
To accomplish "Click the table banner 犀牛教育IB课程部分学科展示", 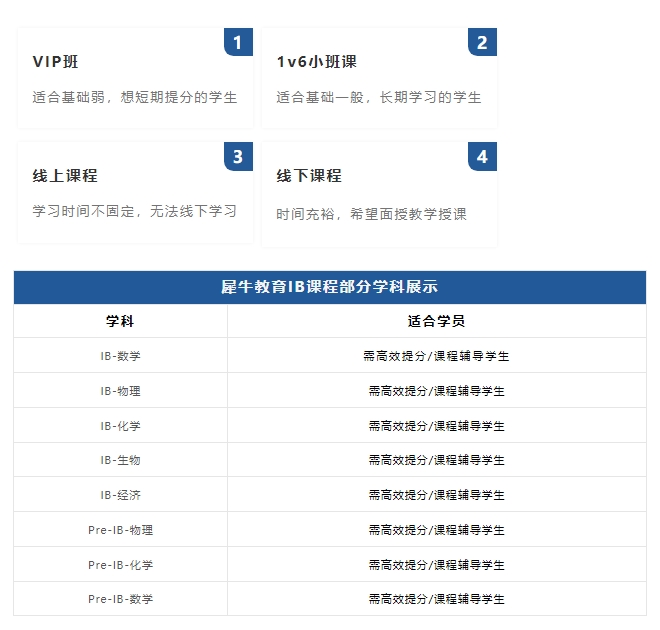I will pyautogui.click(x=330, y=287).
